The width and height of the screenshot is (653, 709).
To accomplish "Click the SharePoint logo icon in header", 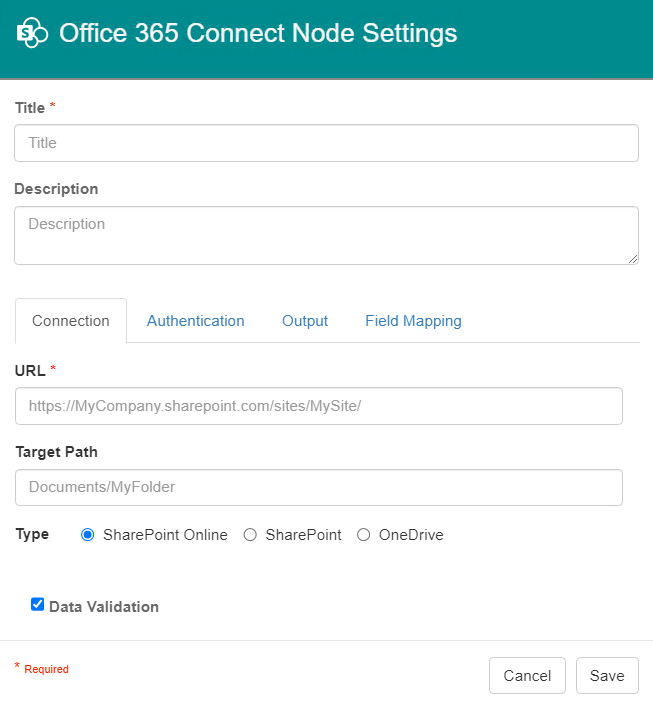I will pos(32,33).
